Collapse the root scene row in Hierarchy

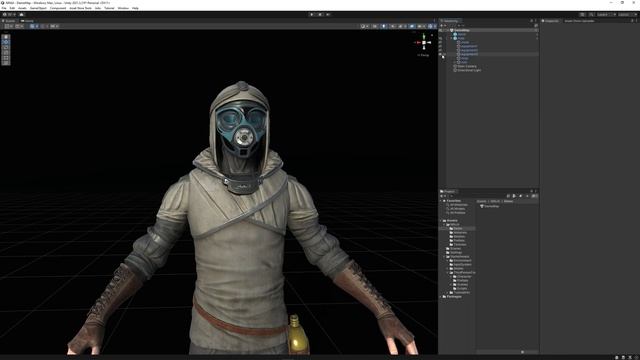[x=448, y=30]
